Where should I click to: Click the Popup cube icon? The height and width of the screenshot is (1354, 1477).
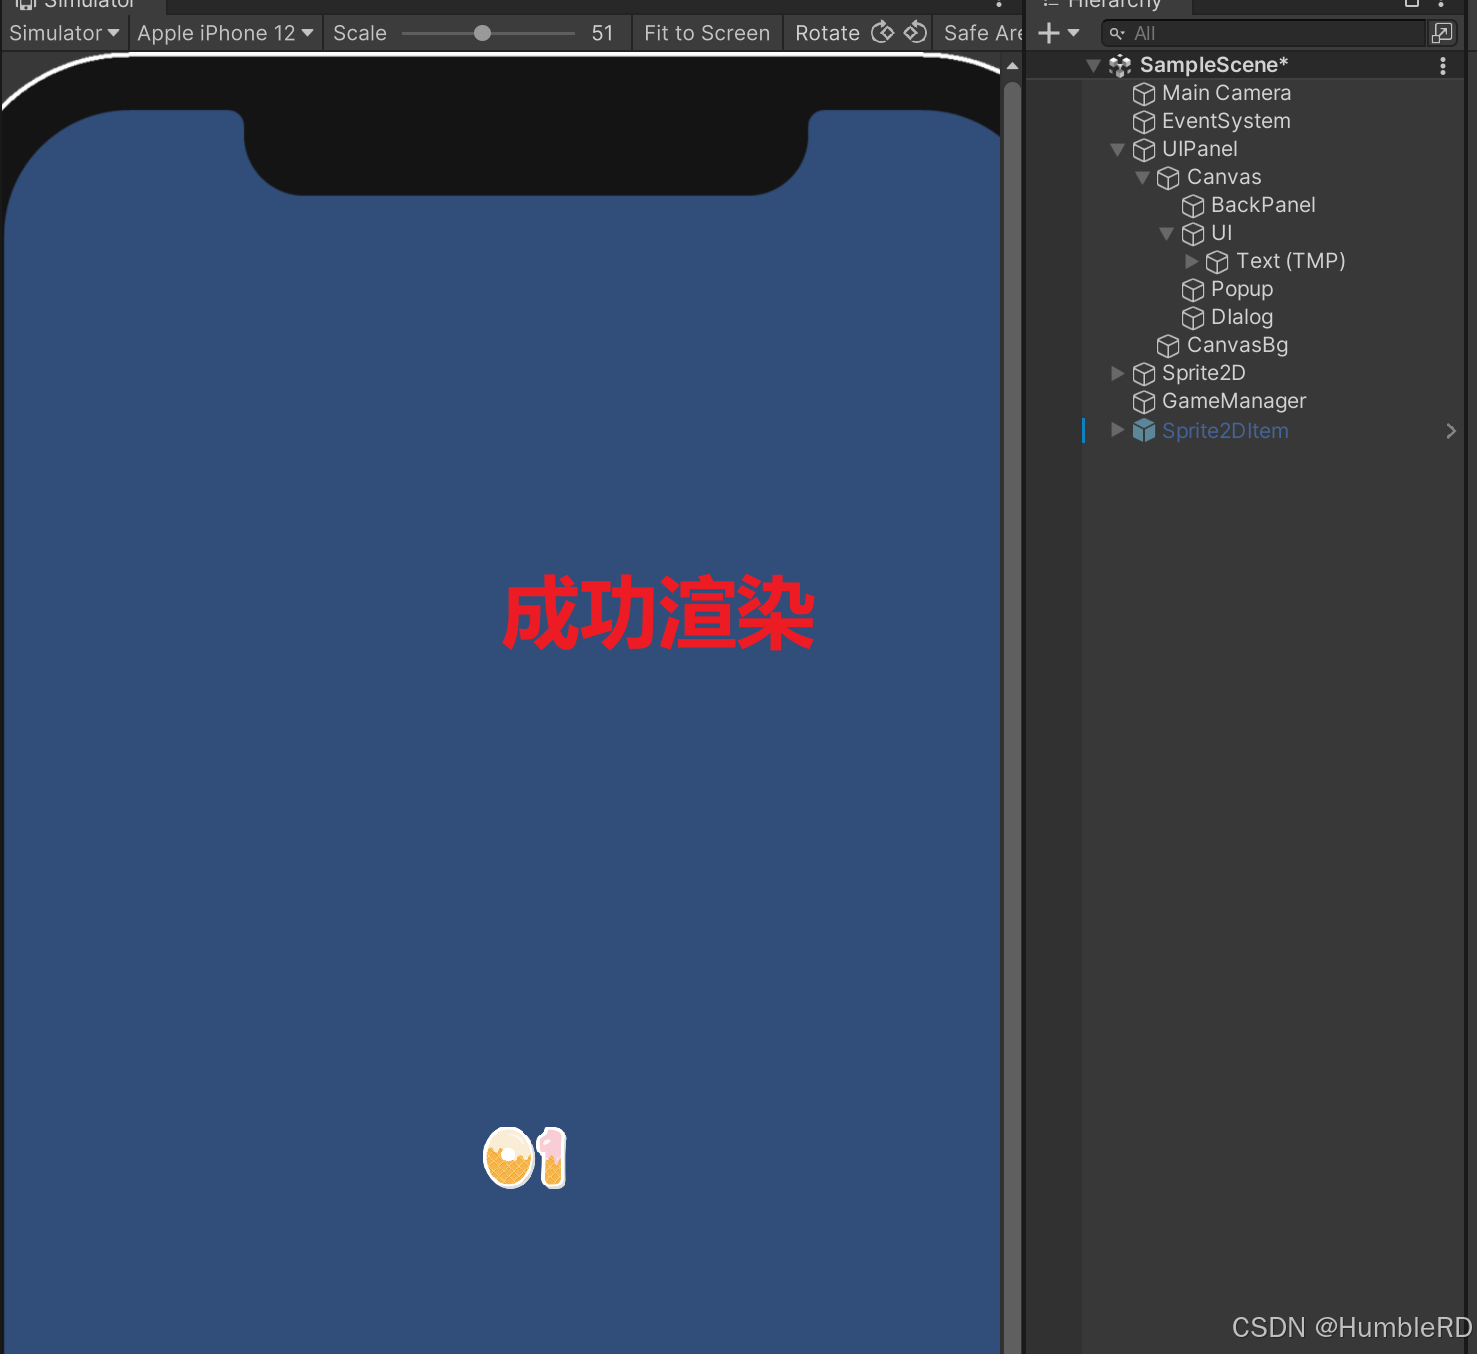click(1193, 290)
